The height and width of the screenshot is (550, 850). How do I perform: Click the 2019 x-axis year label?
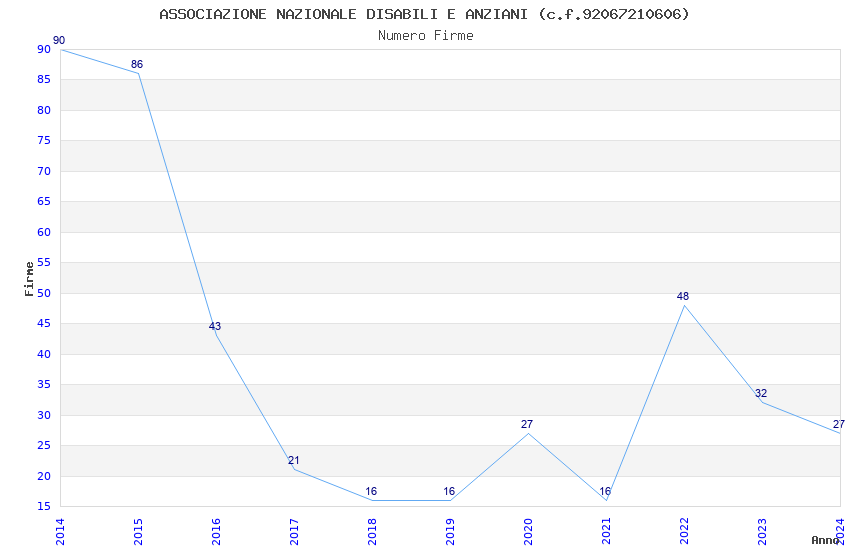[x=450, y=531]
